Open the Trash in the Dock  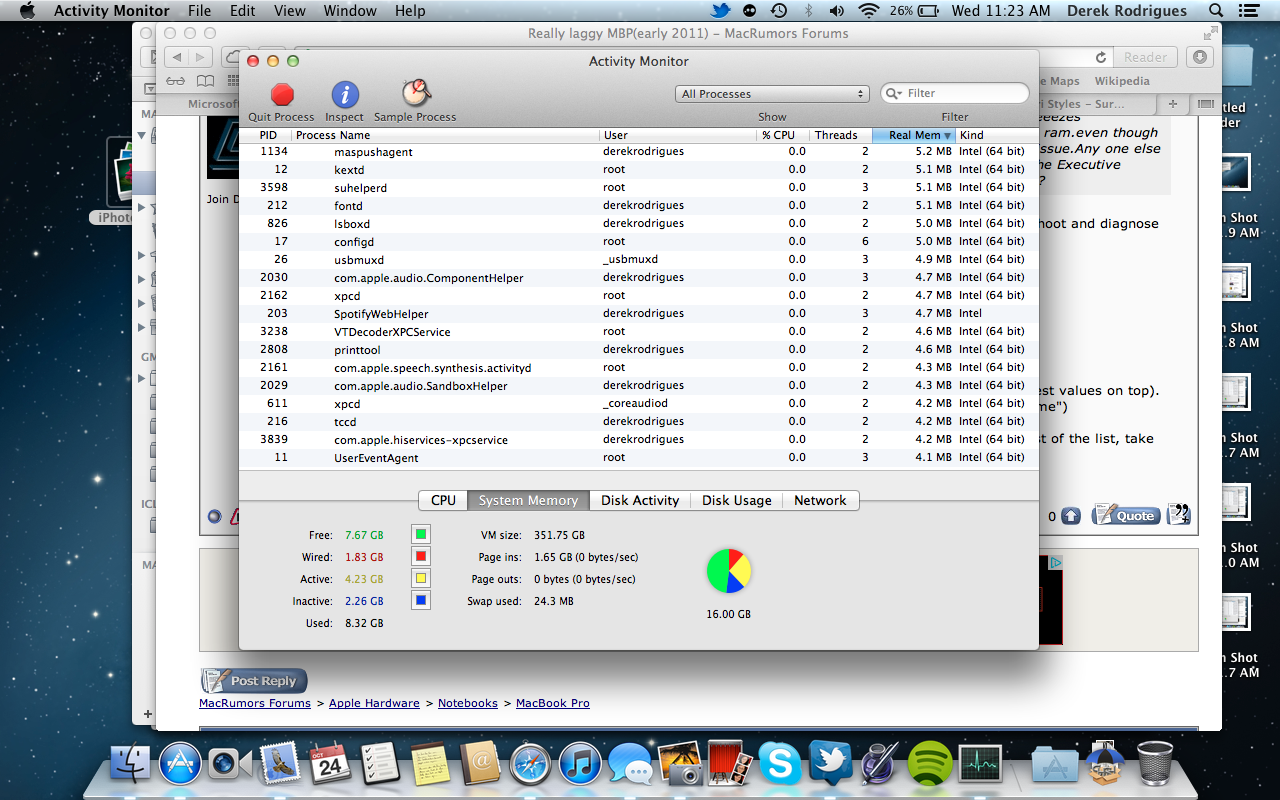[1155, 765]
